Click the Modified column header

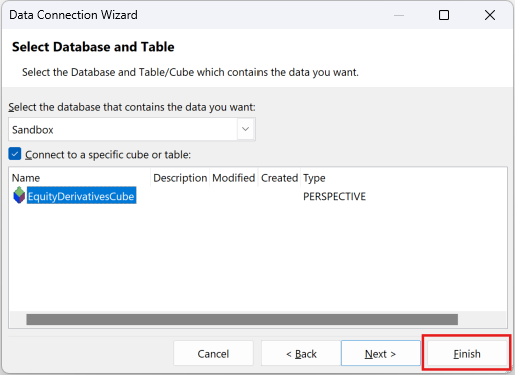[234, 178]
